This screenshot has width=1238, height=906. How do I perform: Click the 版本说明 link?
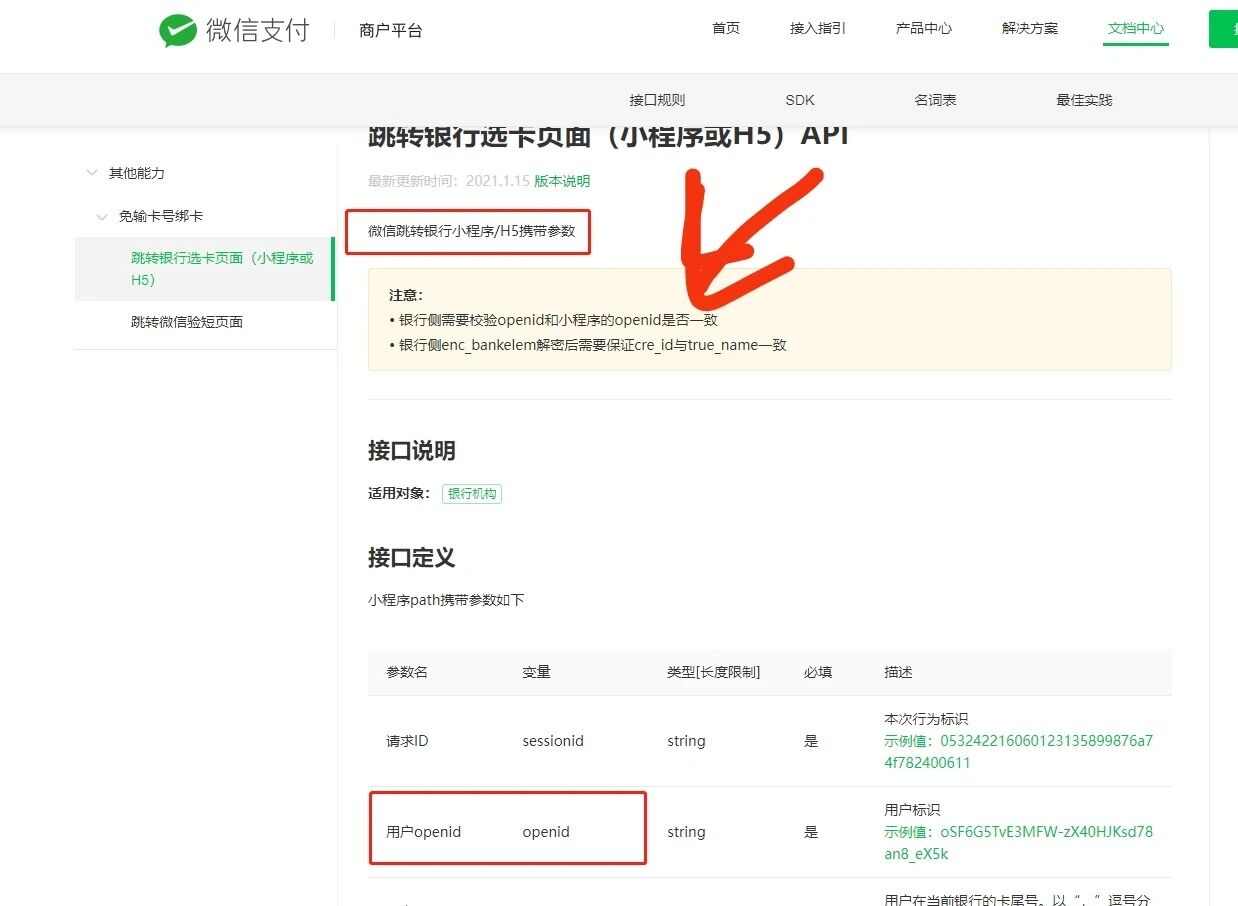pyautogui.click(x=562, y=181)
